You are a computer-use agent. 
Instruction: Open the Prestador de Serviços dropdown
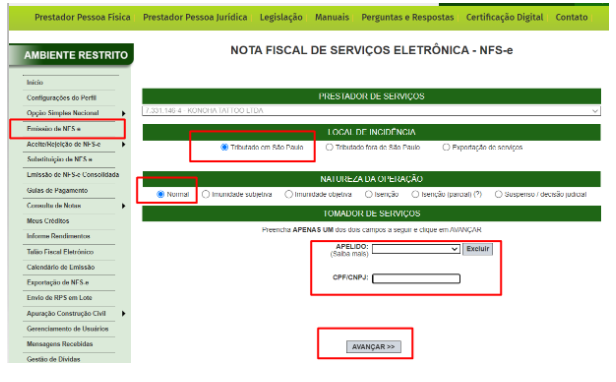coord(371,111)
